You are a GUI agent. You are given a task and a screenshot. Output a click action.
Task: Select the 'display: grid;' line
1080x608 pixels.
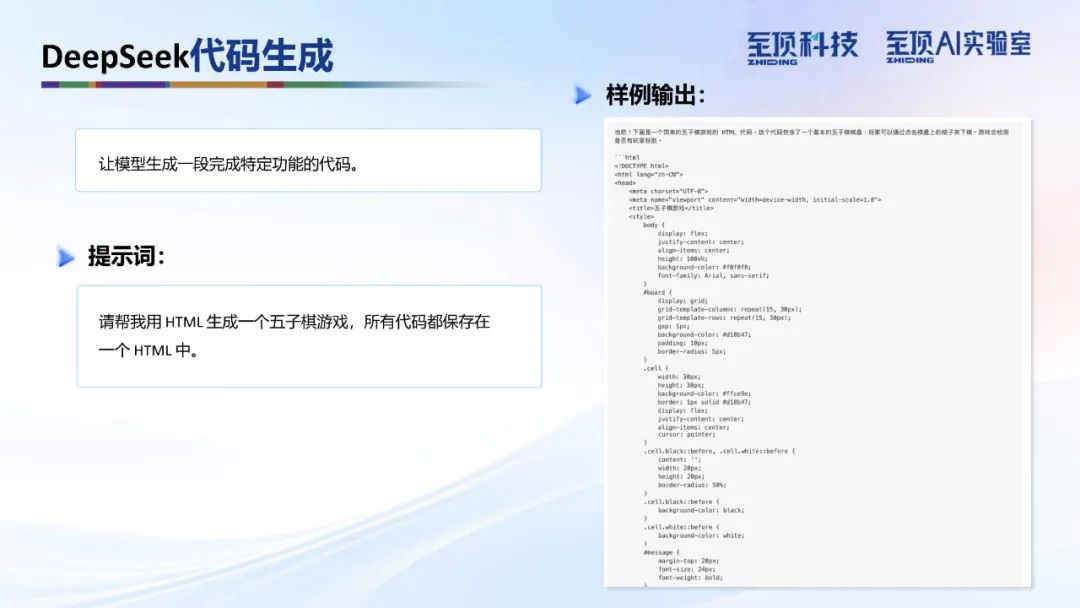coord(683,301)
